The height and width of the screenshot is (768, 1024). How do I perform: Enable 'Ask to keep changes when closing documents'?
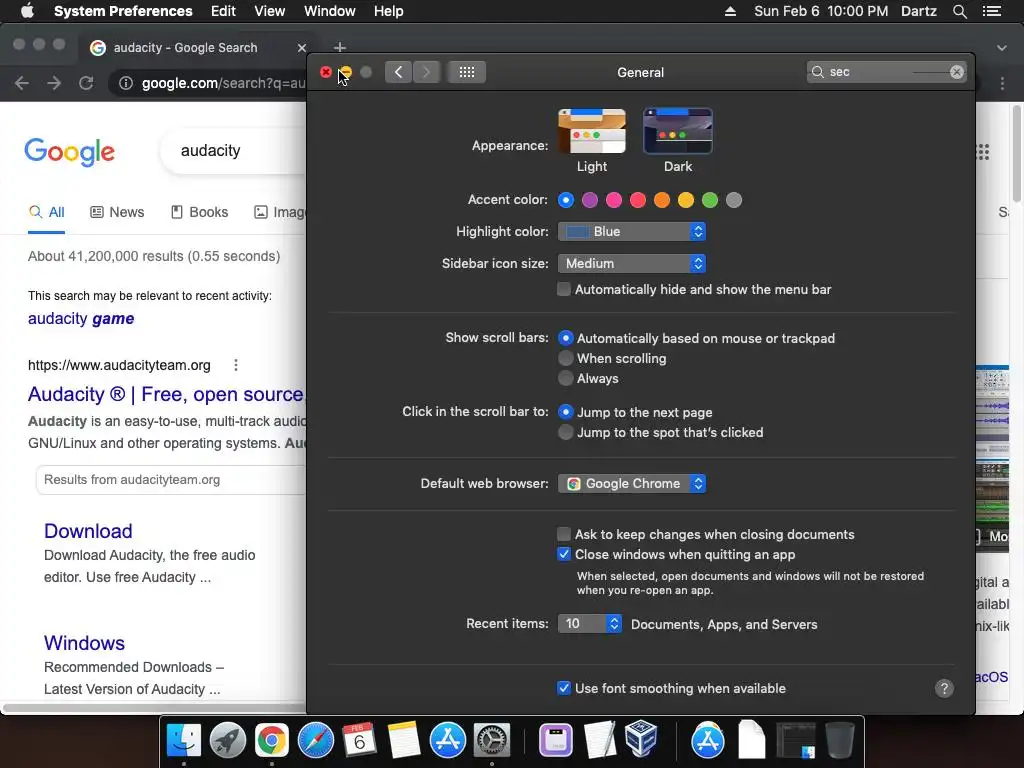coord(564,534)
